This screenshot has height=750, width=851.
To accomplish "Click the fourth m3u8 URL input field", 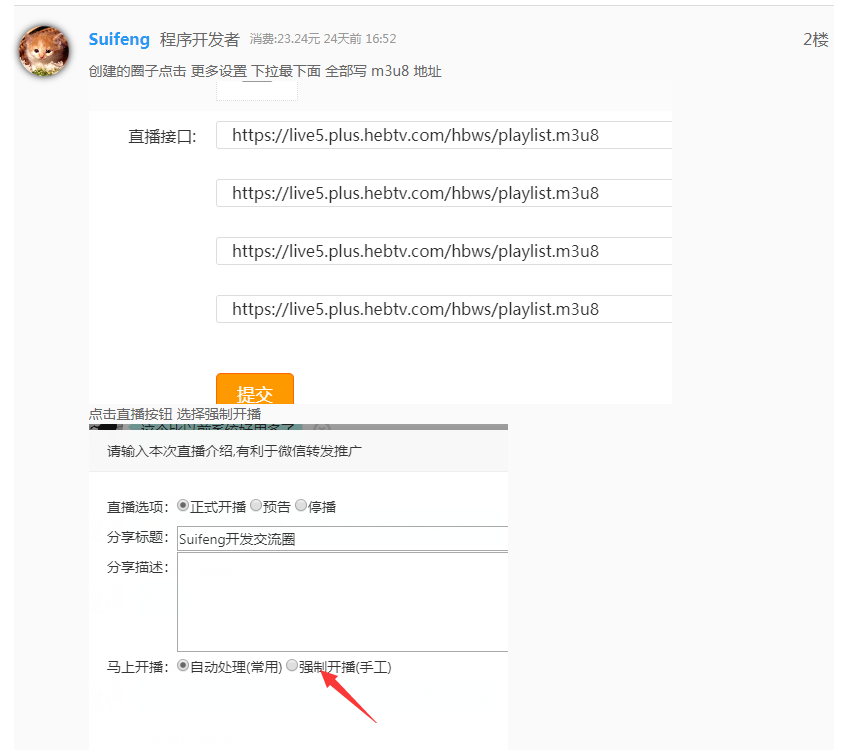I will tap(443, 309).
